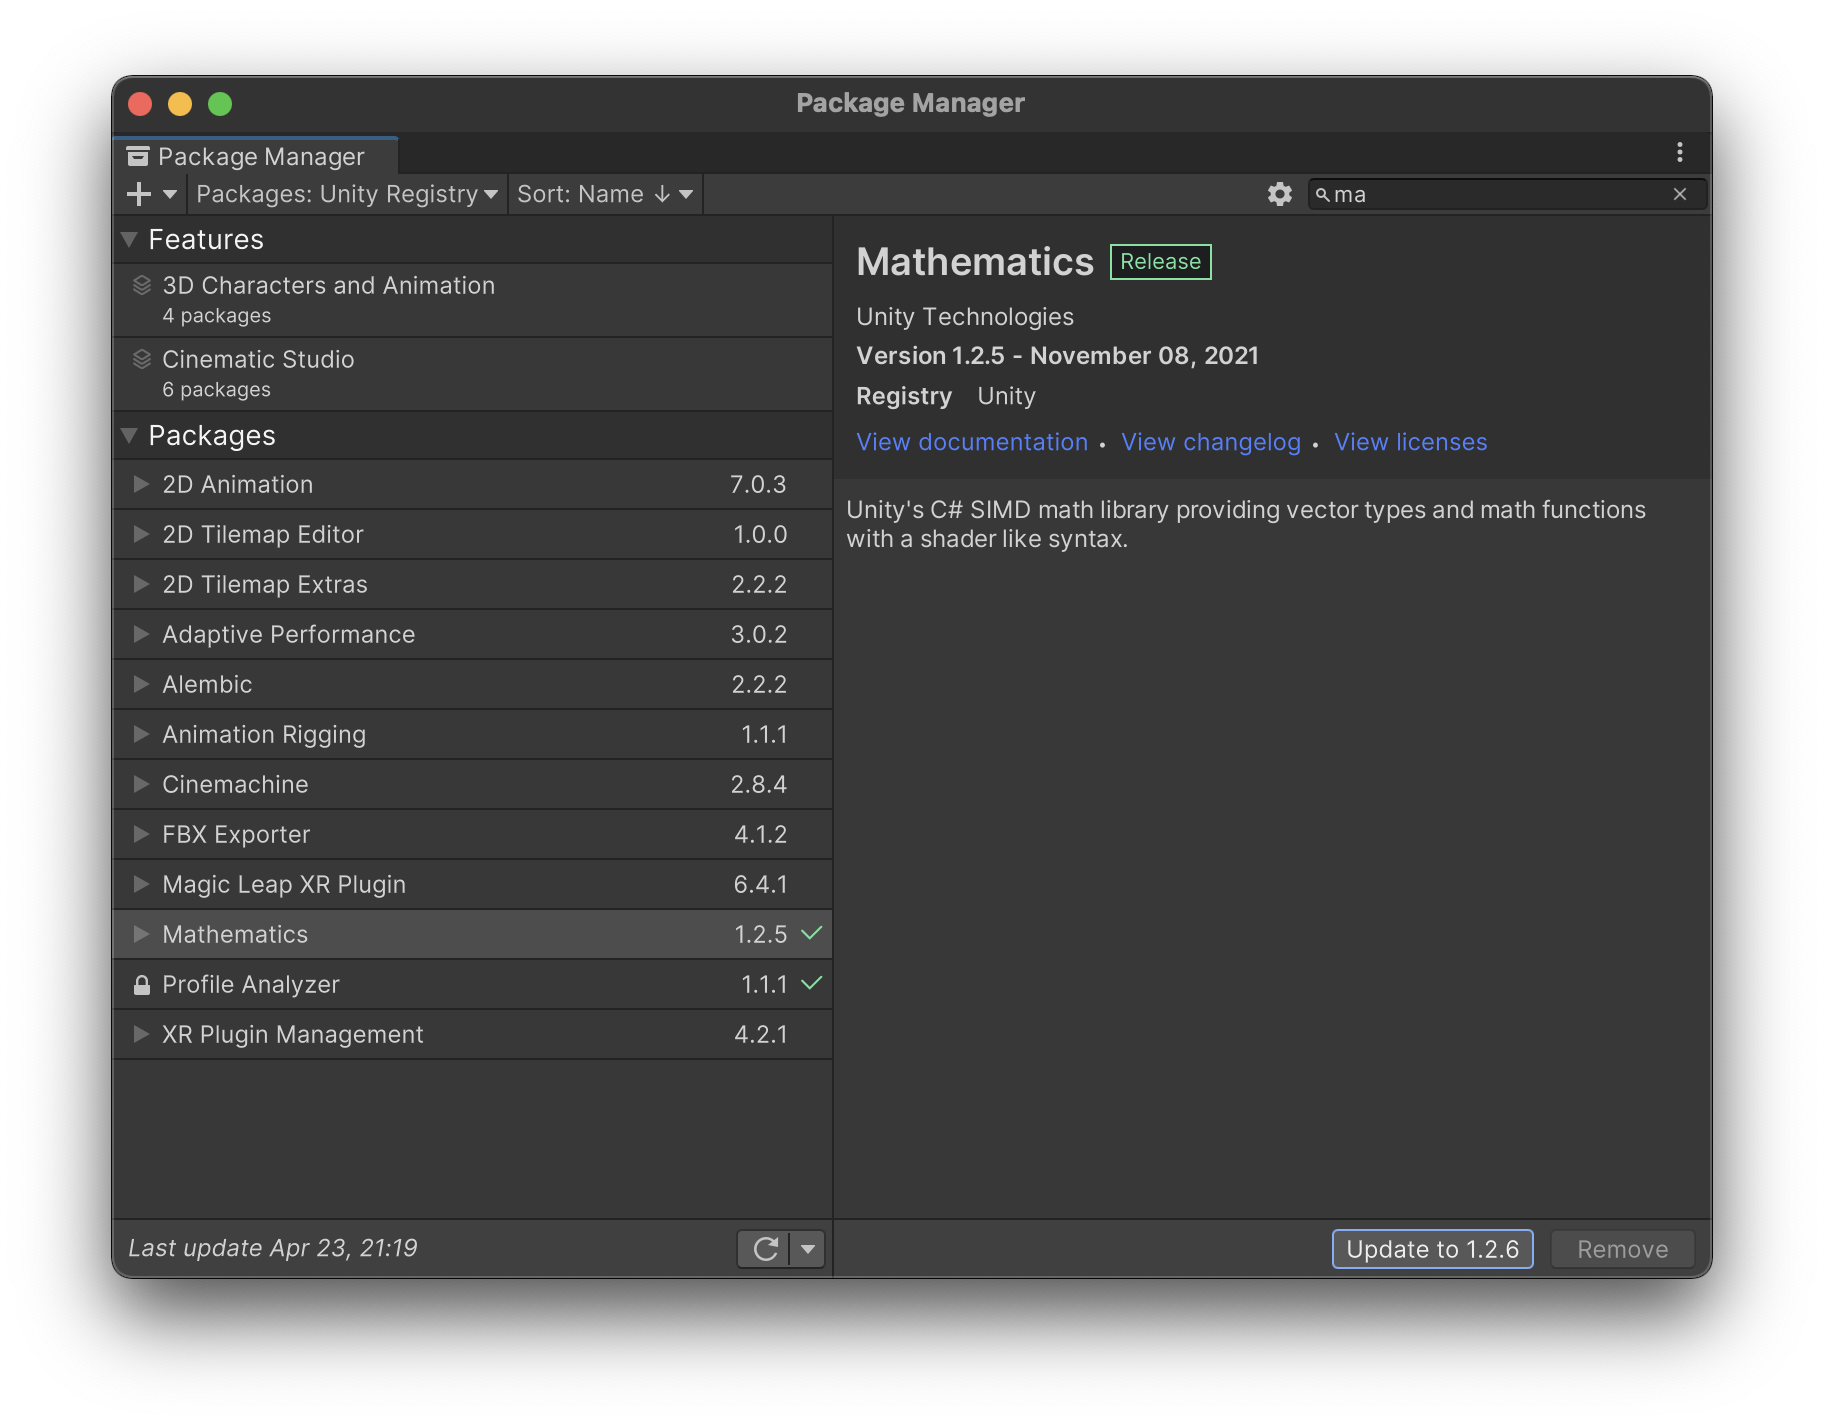
Task: Select the XR Plugin Management package
Action: pyautogui.click(x=473, y=1034)
